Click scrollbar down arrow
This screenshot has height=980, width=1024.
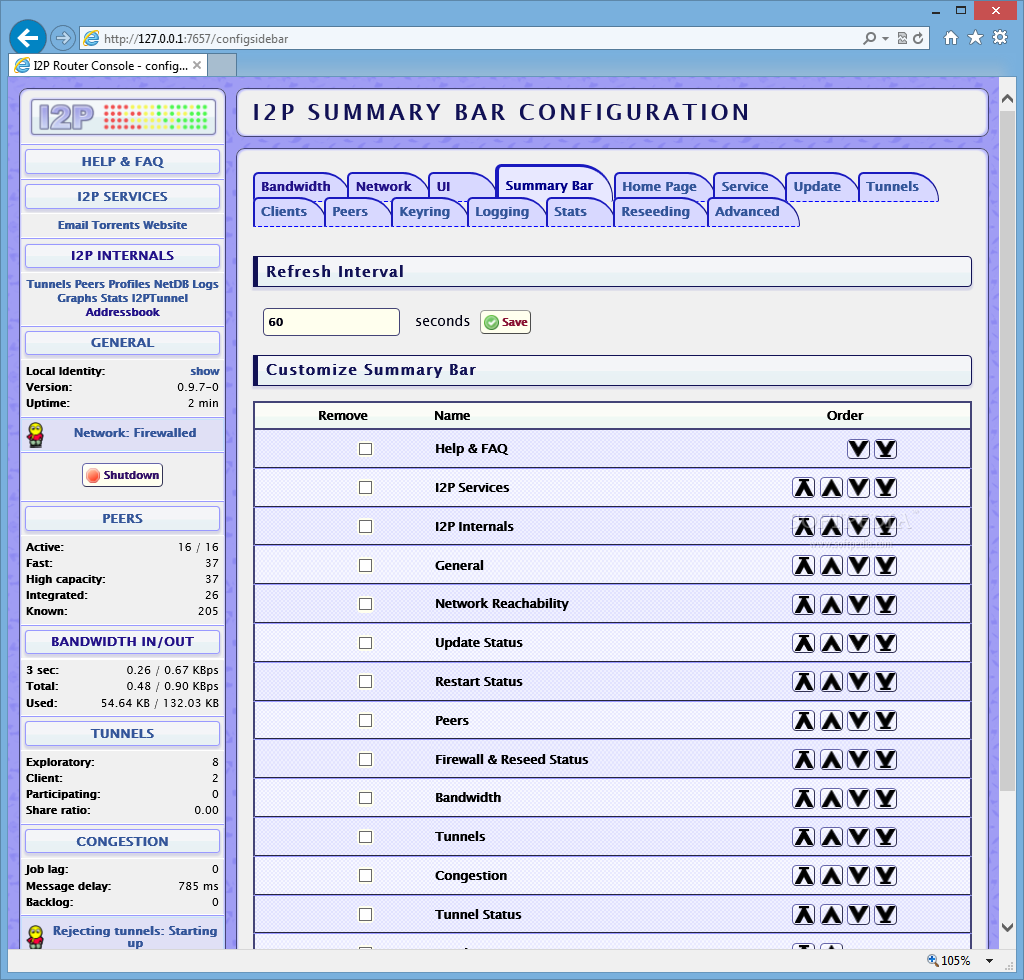tap(1007, 927)
